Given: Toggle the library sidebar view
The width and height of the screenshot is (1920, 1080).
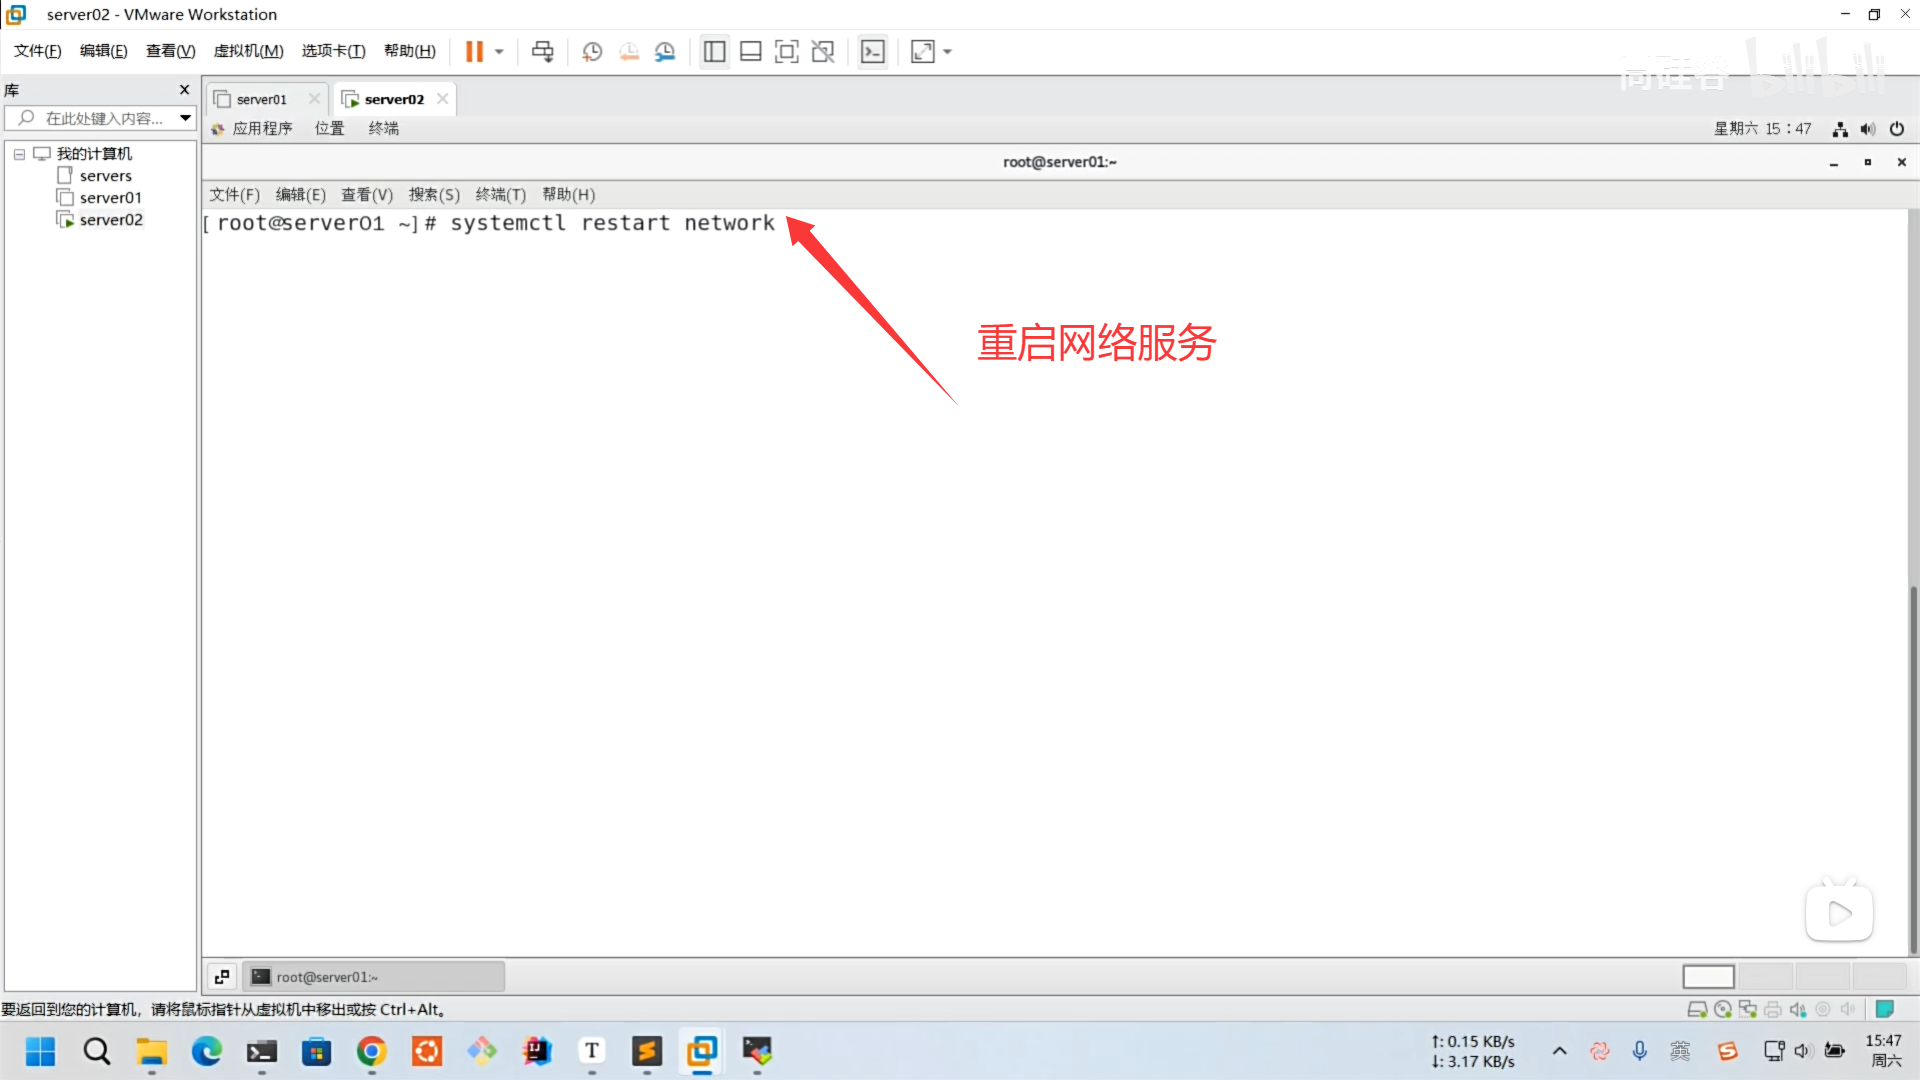Looking at the screenshot, I should (x=714, y=51).
